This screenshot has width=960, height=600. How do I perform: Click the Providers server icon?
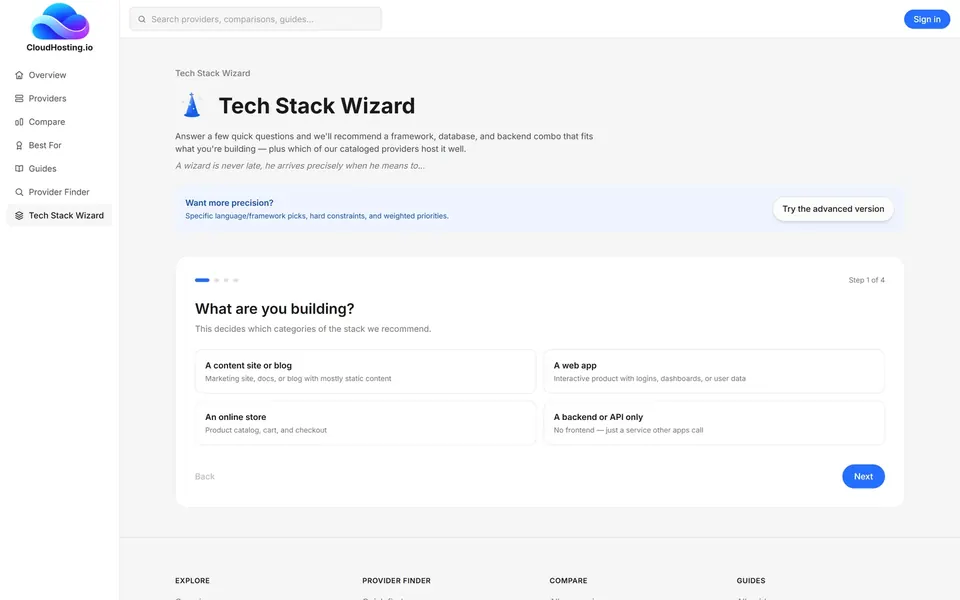coord(19,98)
